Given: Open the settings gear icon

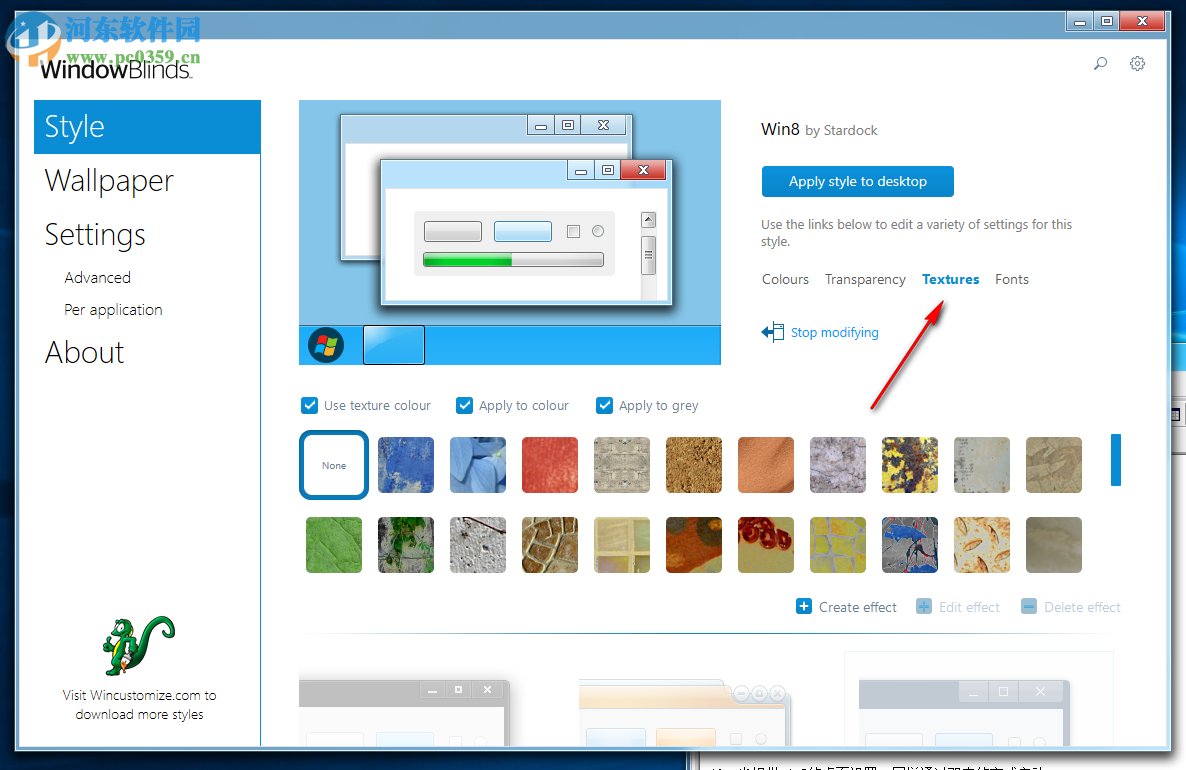Looking at the screenshot, I should tap(1137, 63).
